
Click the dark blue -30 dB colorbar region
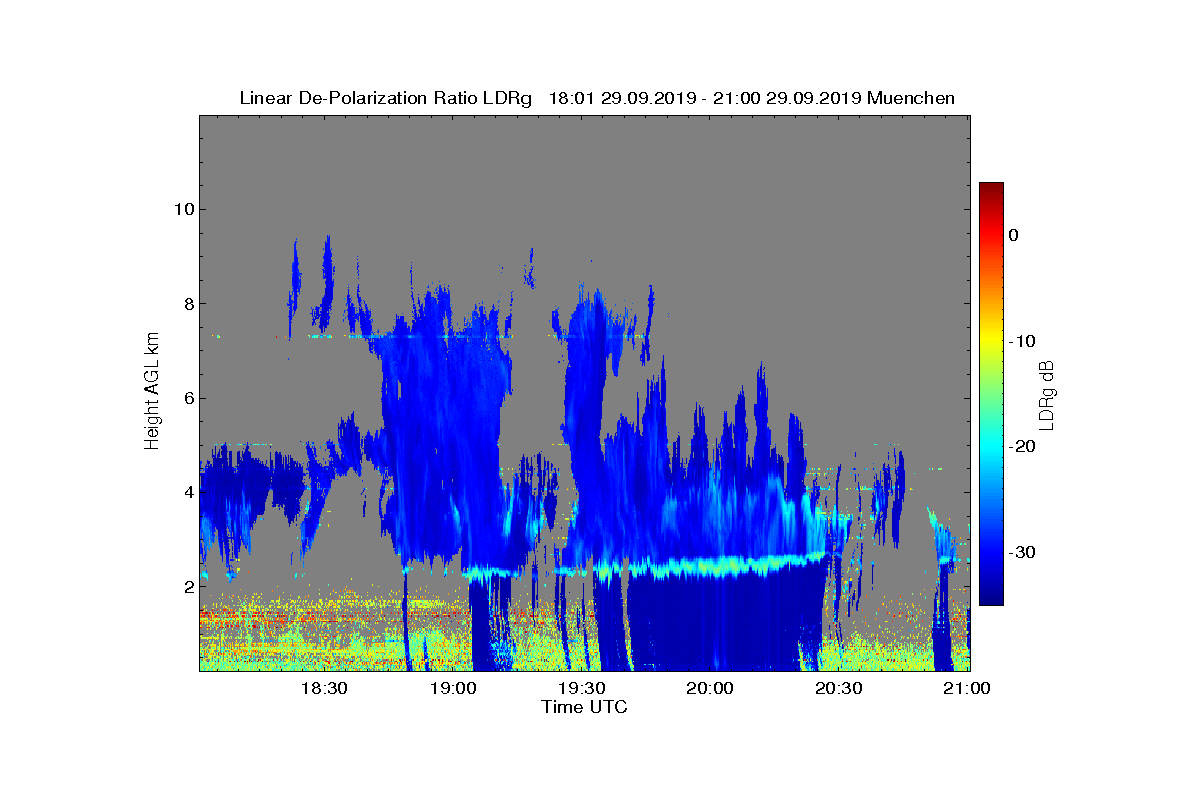point(991,553)
